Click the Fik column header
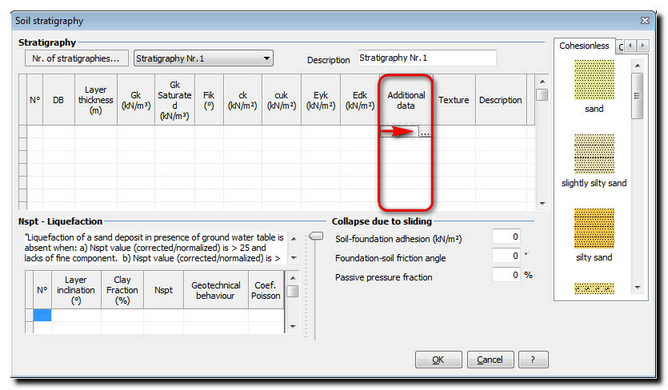Image resolution: width=668 pixels, height=390 pixels. (x=209, y=100)
